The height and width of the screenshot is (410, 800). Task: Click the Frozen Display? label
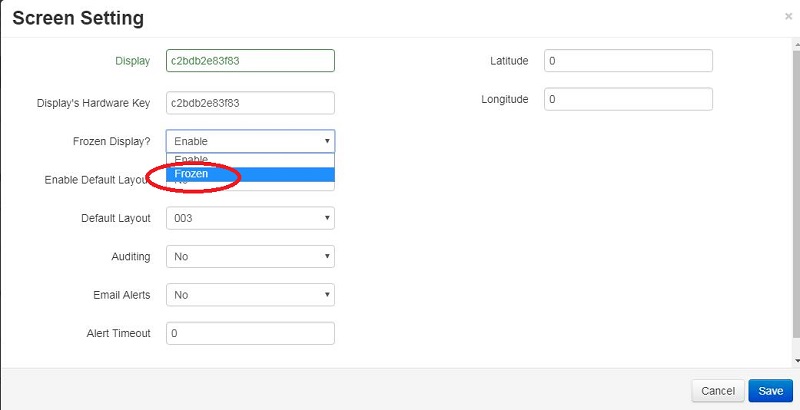coord(111,141)
